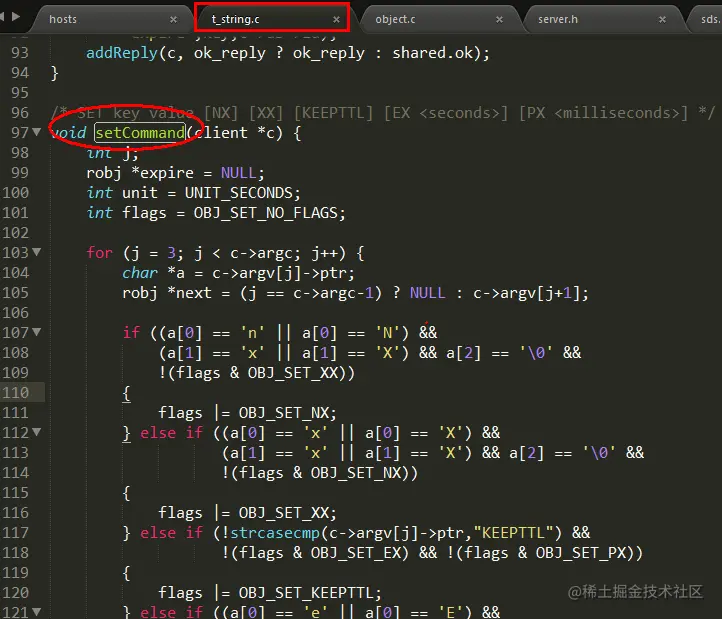The height and width of the screenshot is (619, 722).
Task: Click the opening brace on line 110
Action: 126,393
